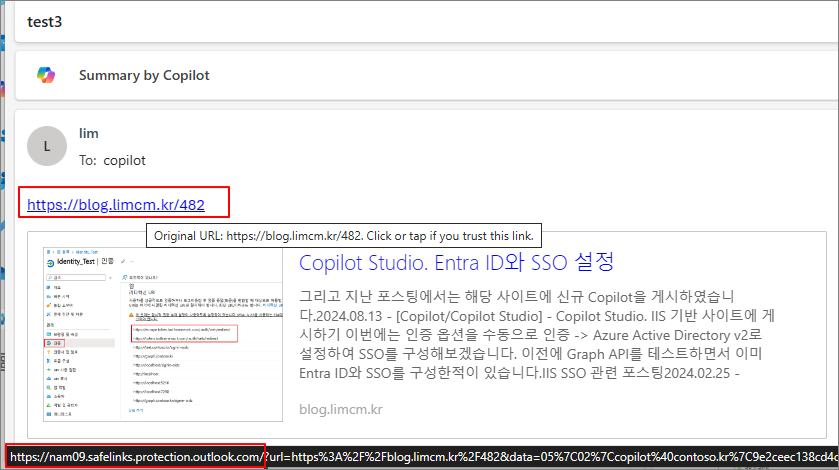Click the email subject test3
This screenshot has height=470, width=839.
coord(44,22)
